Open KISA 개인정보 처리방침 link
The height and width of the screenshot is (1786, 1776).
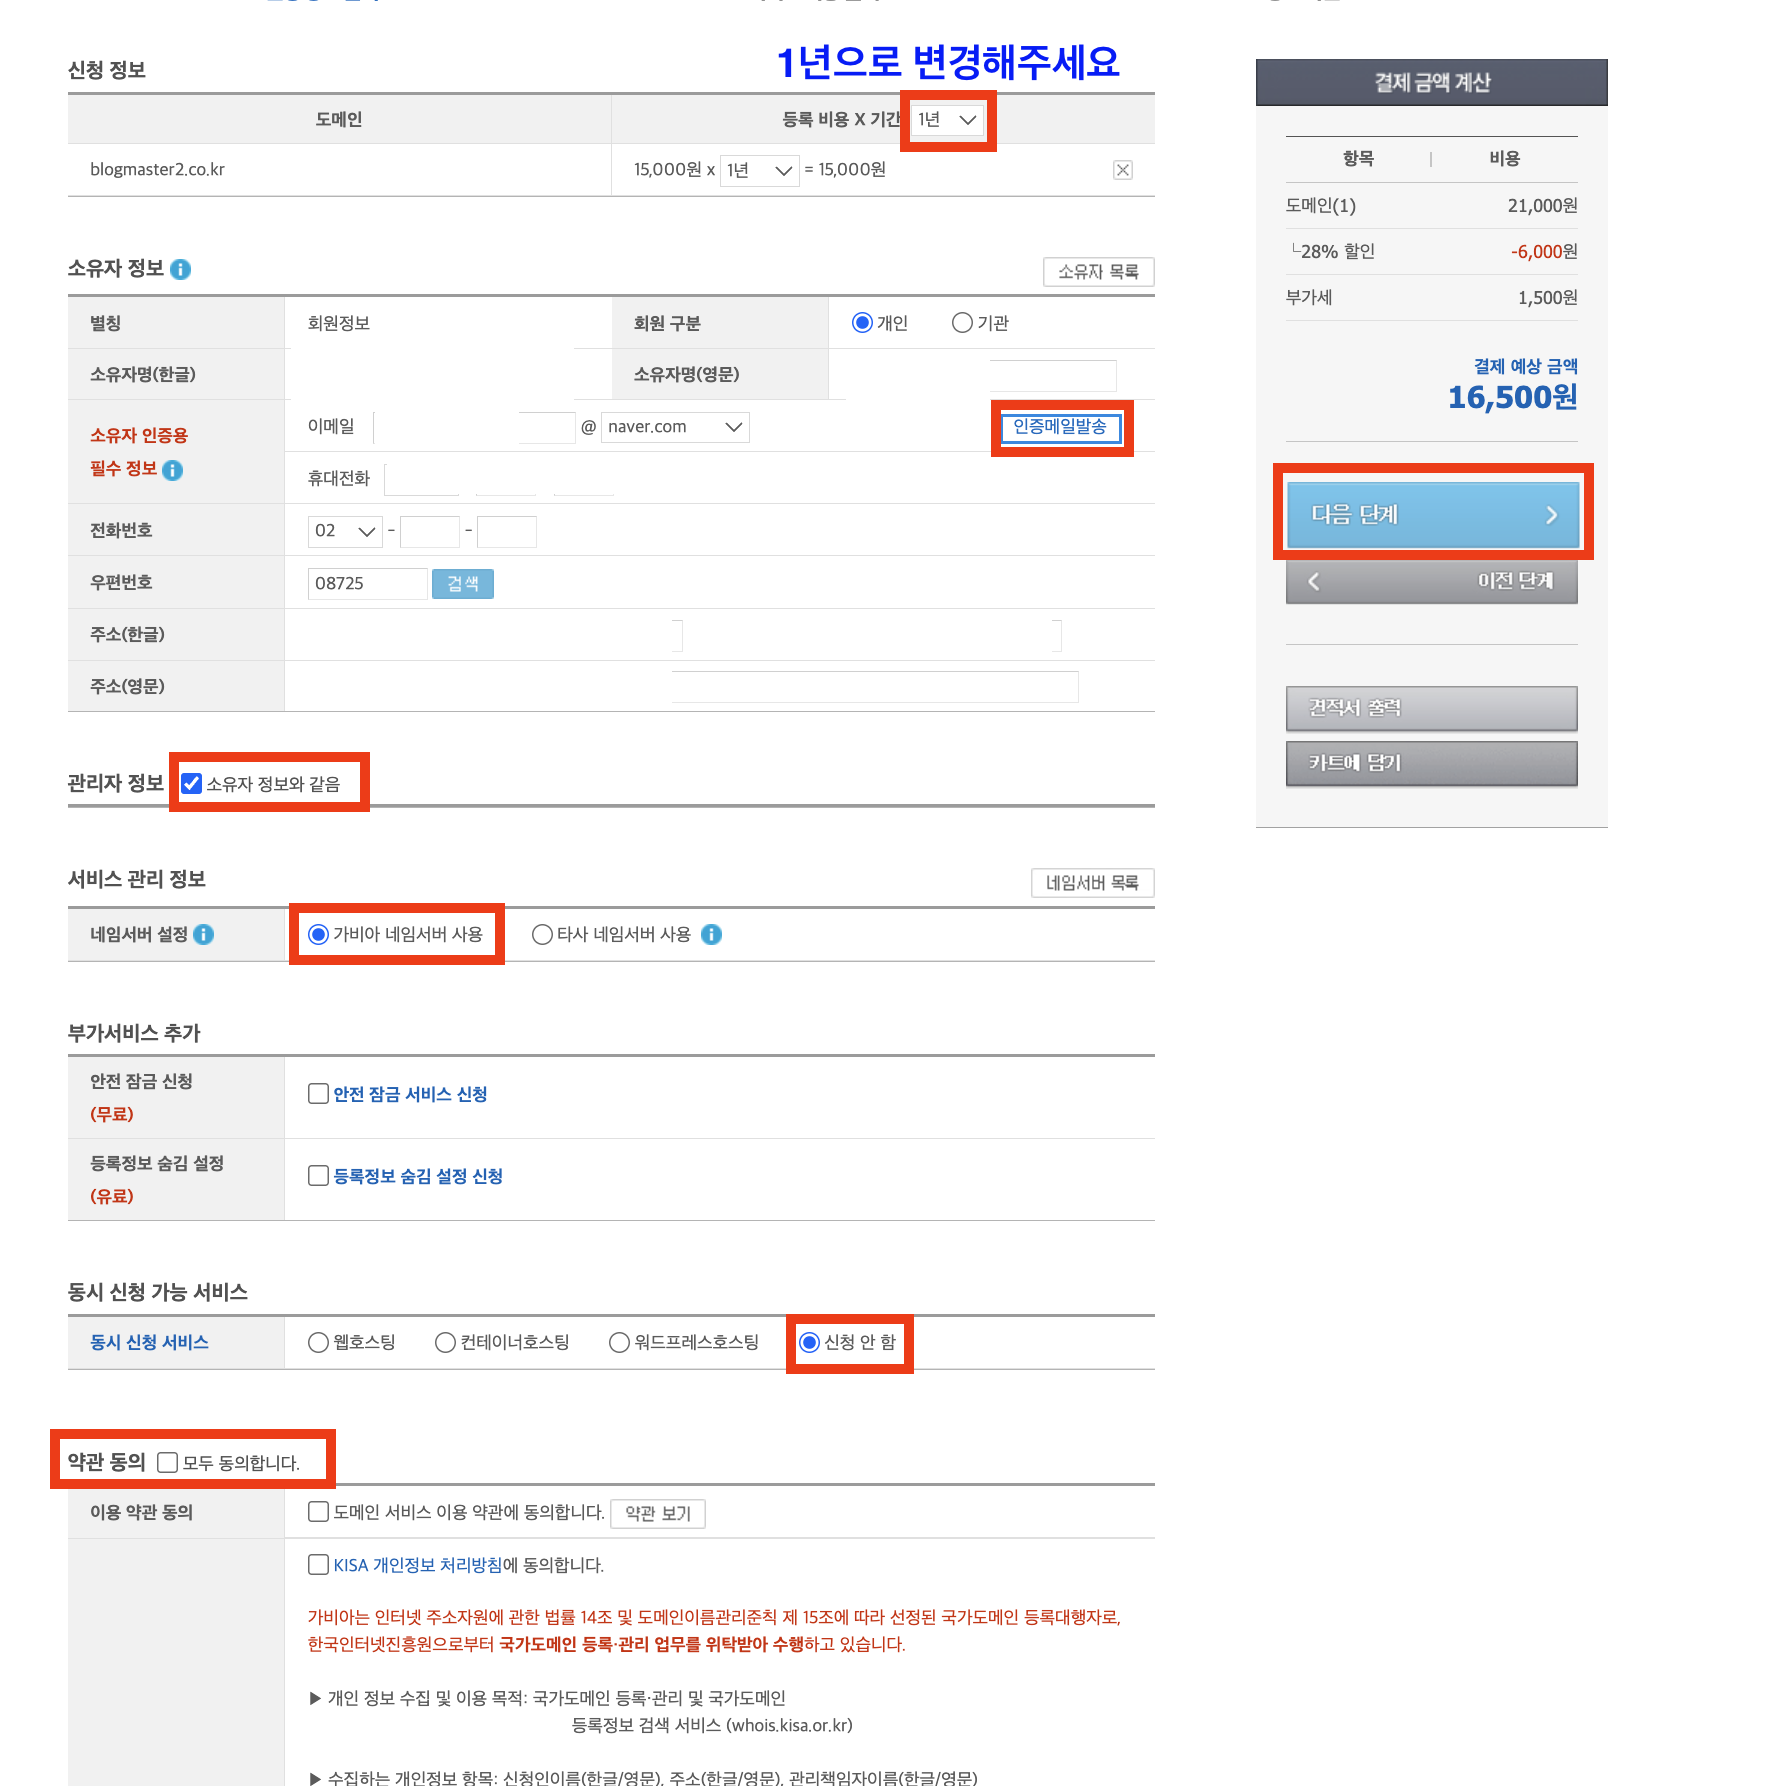[x=417, y=1565]
